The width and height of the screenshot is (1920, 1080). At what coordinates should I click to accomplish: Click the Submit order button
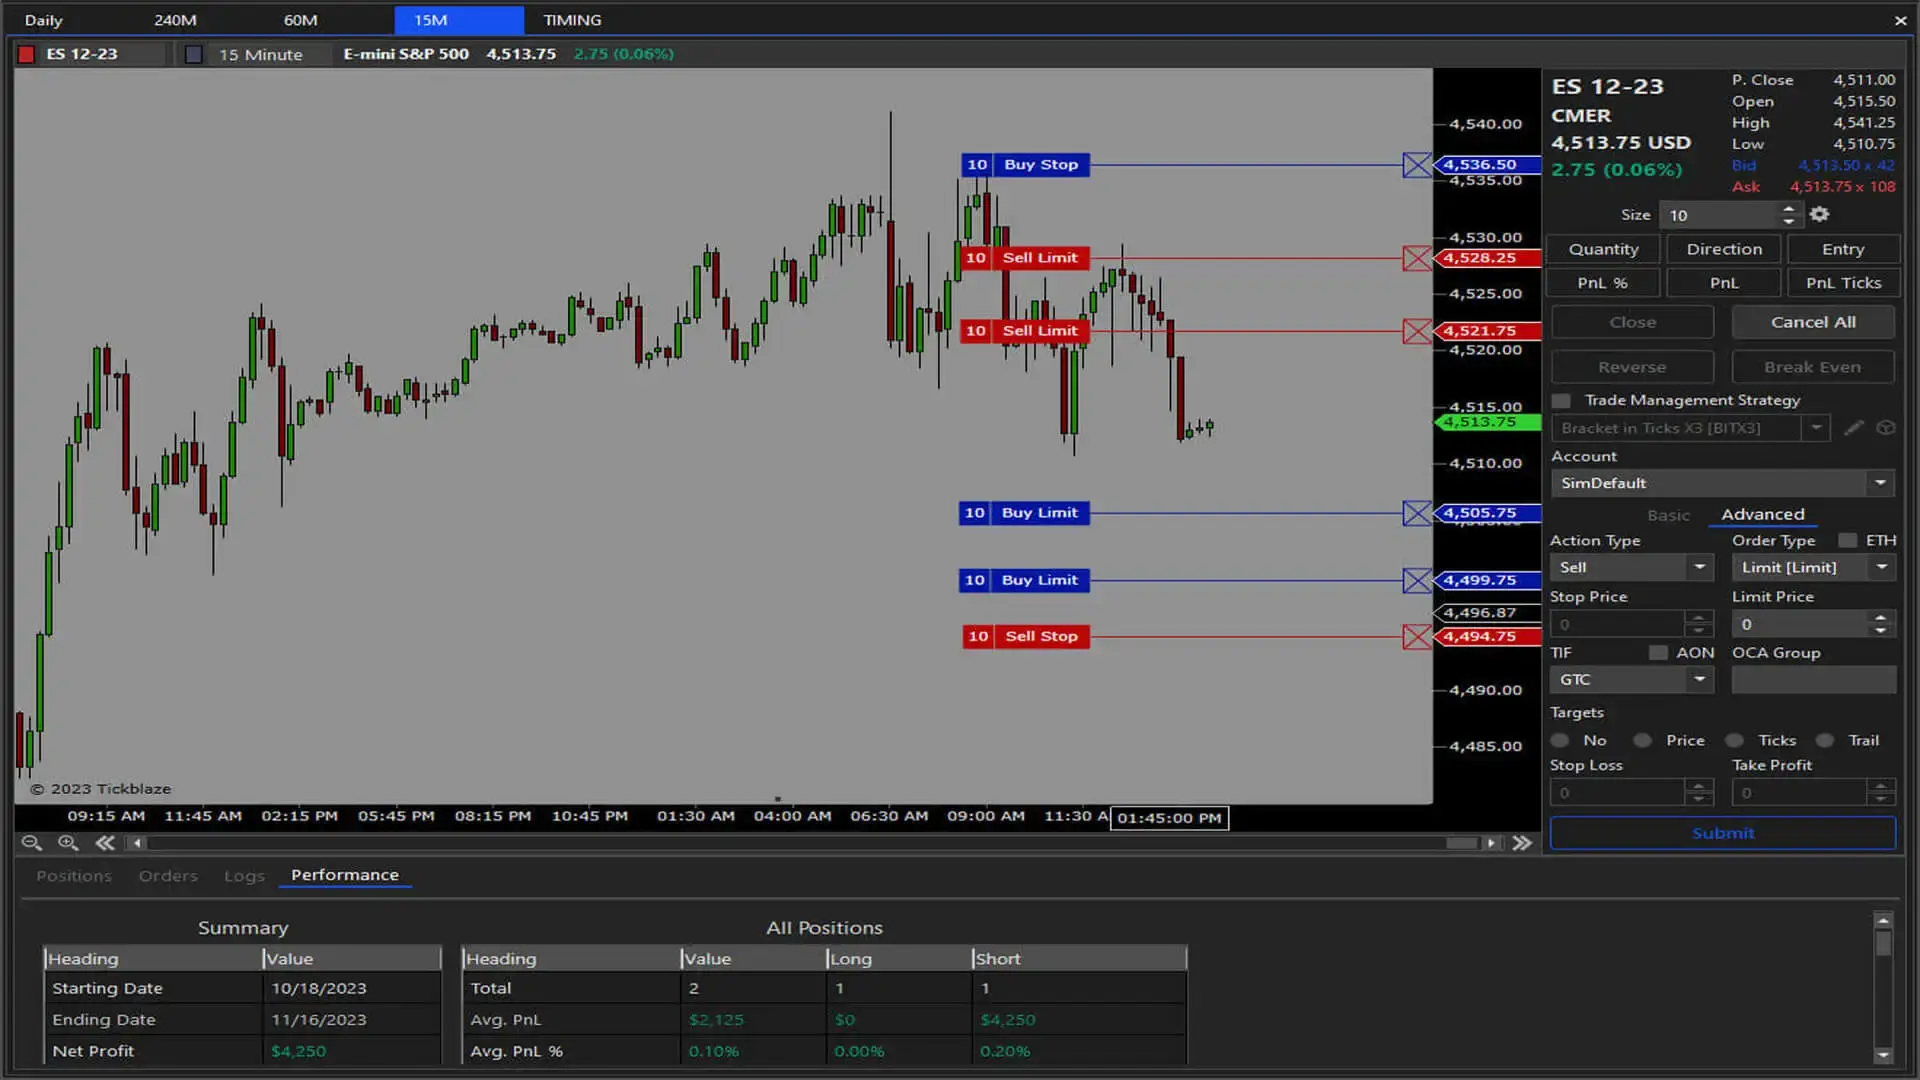(x=1723, y=833)
